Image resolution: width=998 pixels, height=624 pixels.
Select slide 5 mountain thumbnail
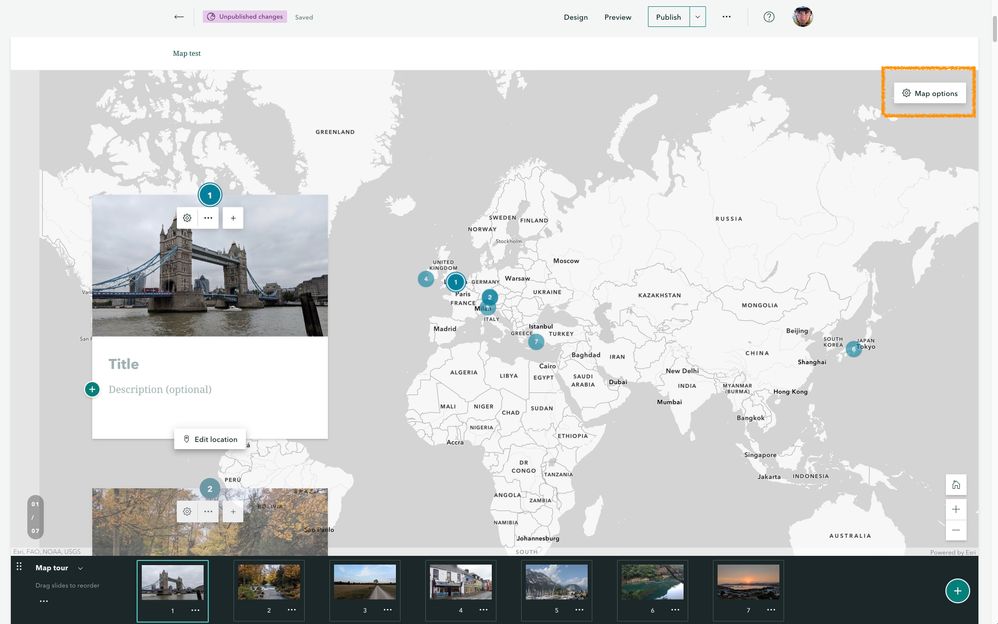557,581
